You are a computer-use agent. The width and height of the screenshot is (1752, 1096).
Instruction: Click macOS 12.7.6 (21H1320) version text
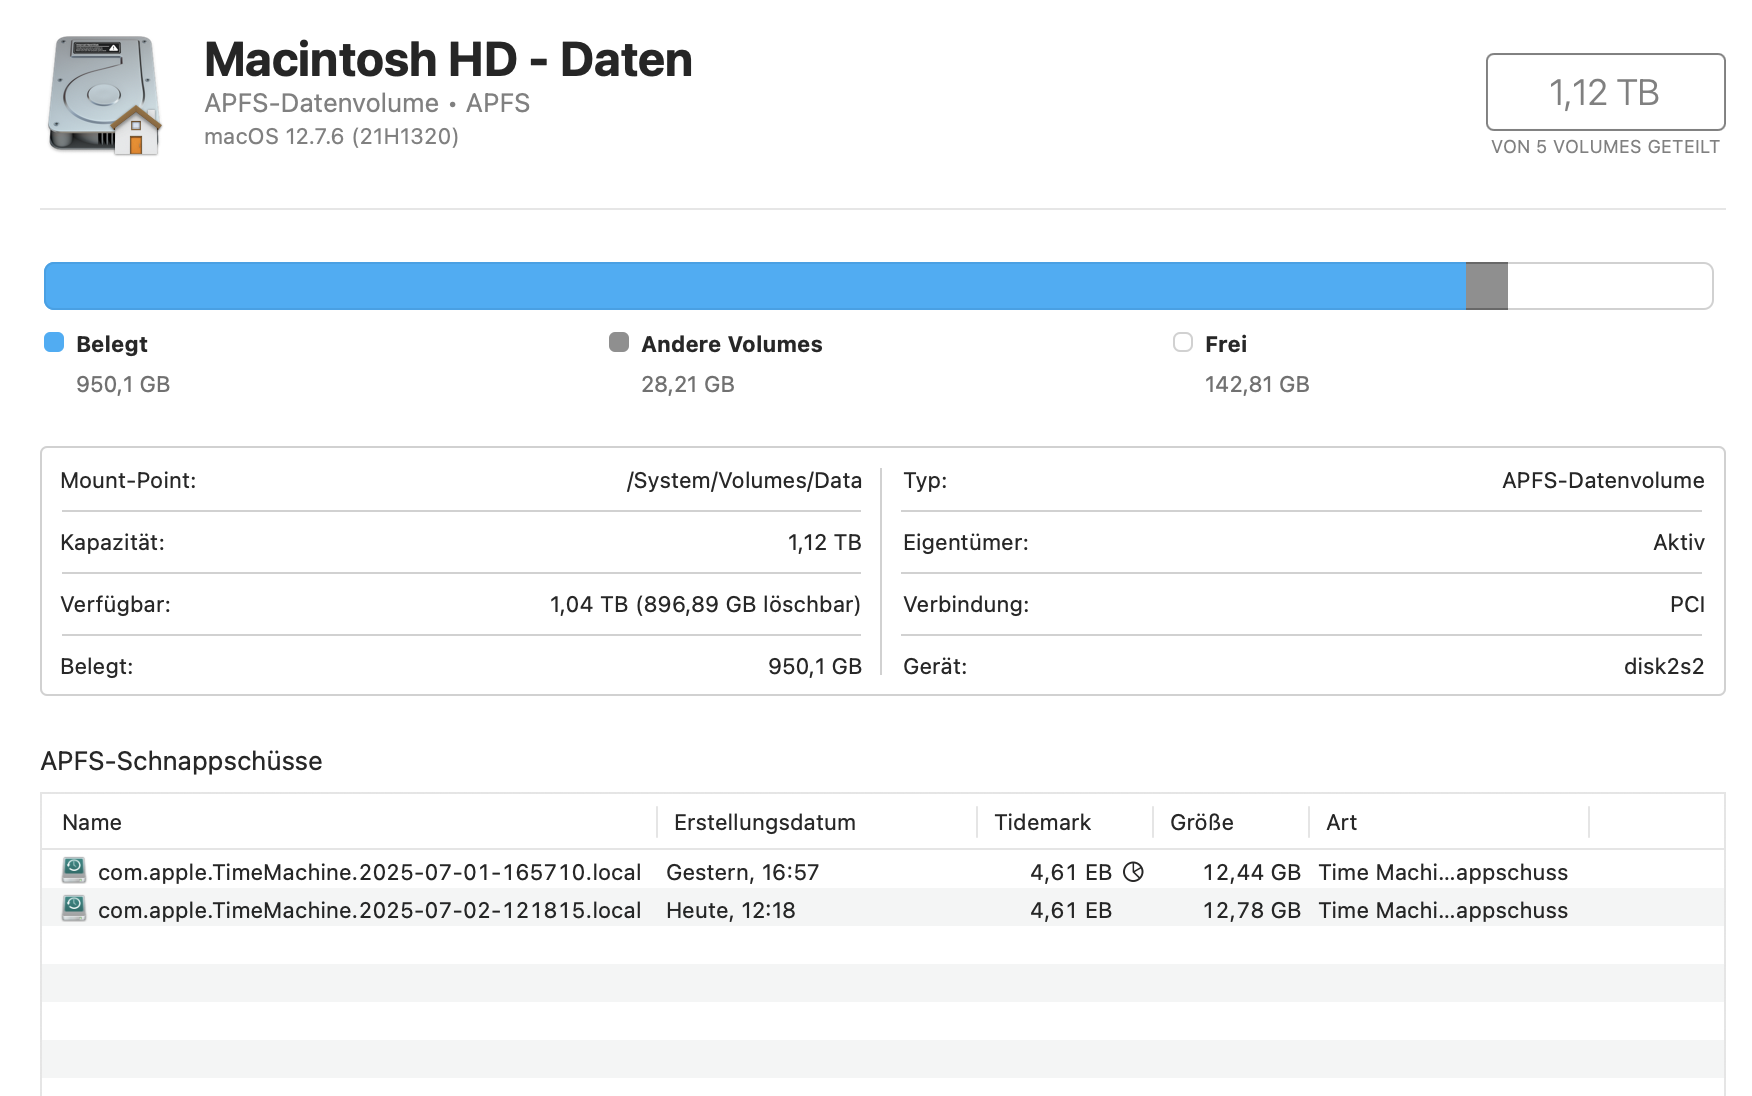331,136
